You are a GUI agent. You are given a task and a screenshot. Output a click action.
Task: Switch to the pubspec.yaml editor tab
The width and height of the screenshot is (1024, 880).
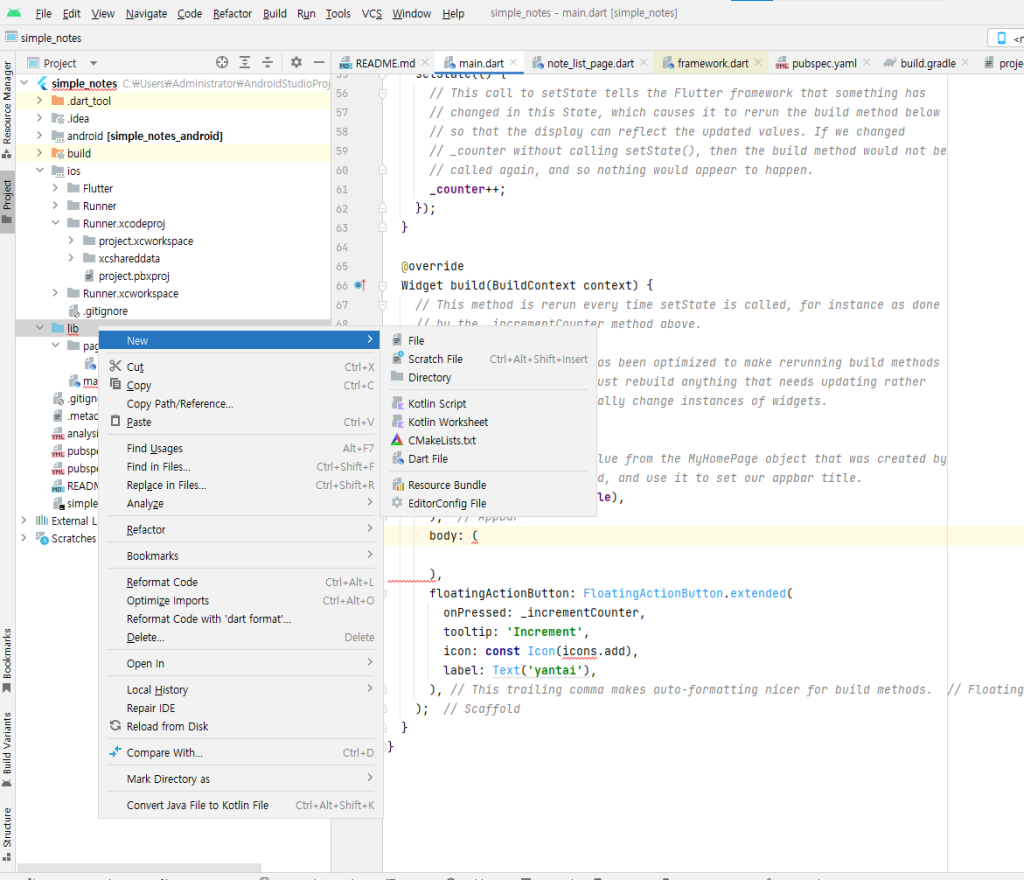click(823, 63)
